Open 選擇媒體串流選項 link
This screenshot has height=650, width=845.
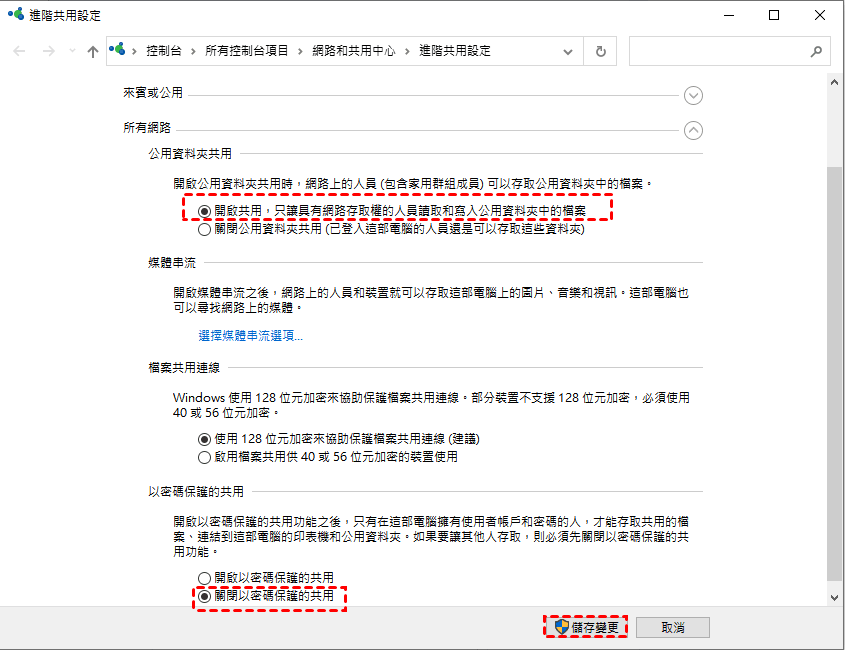[250, 336]
